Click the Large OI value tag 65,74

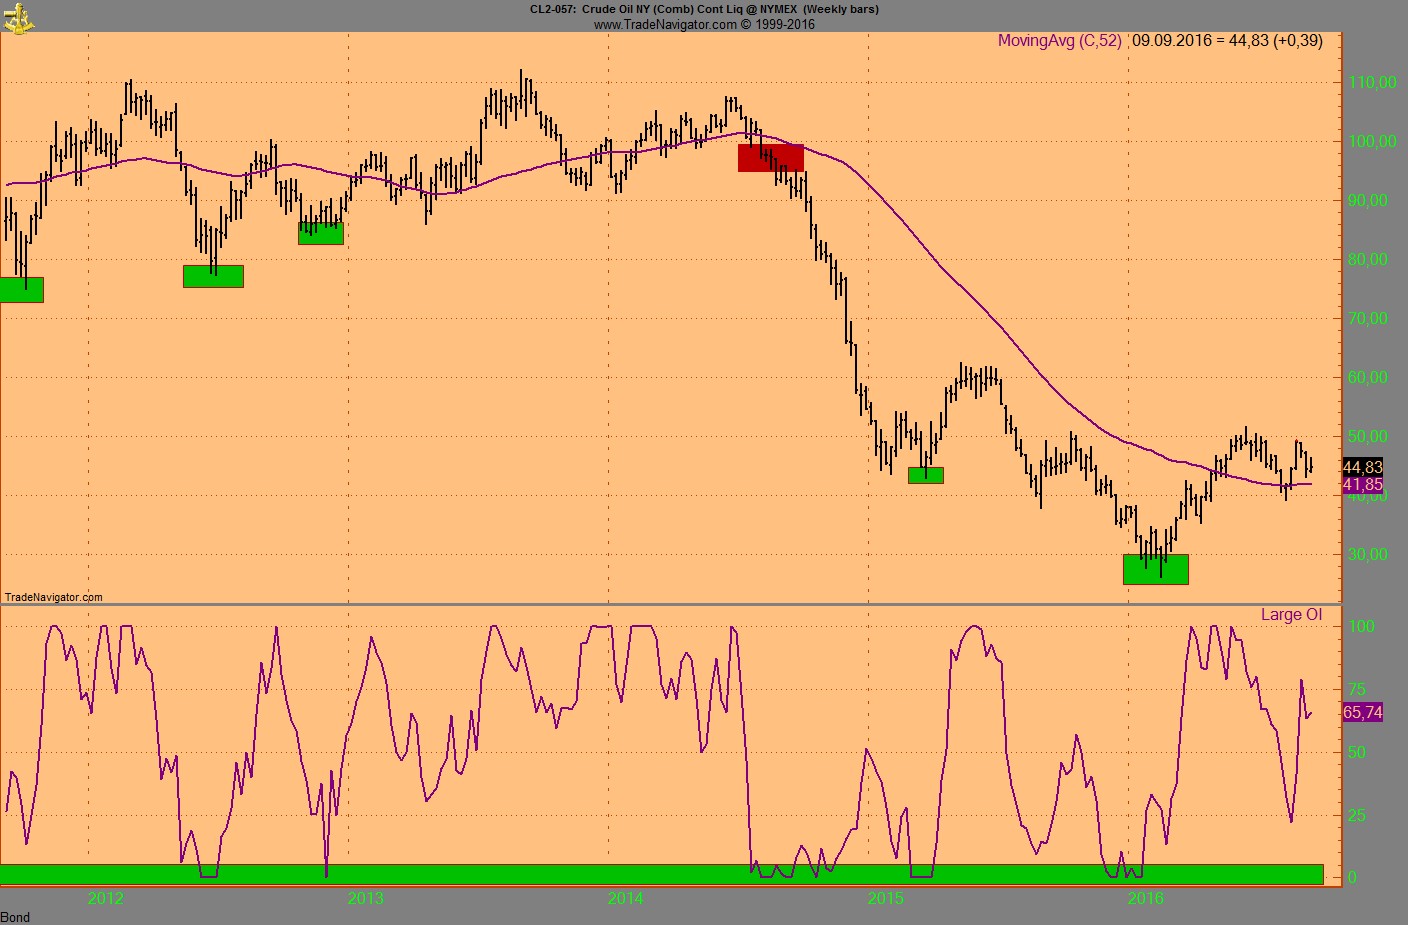(x=1362, y=712)
